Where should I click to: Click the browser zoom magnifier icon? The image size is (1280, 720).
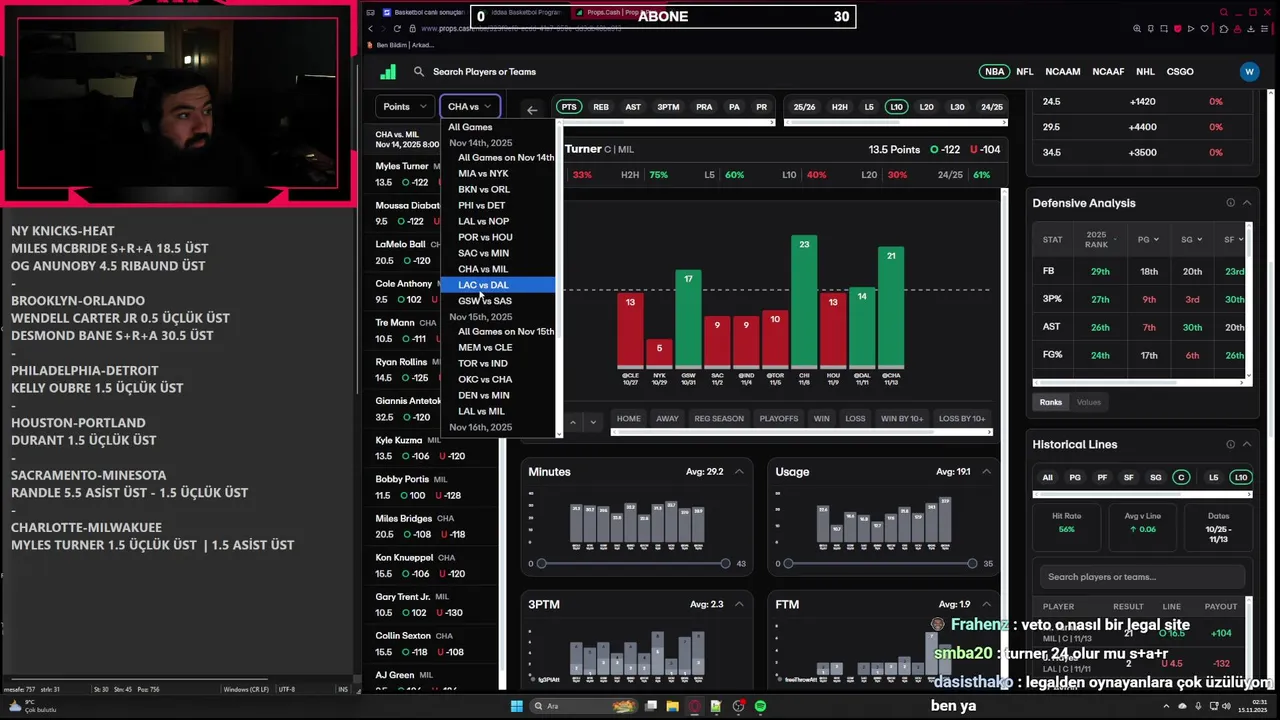(1137, 29)
